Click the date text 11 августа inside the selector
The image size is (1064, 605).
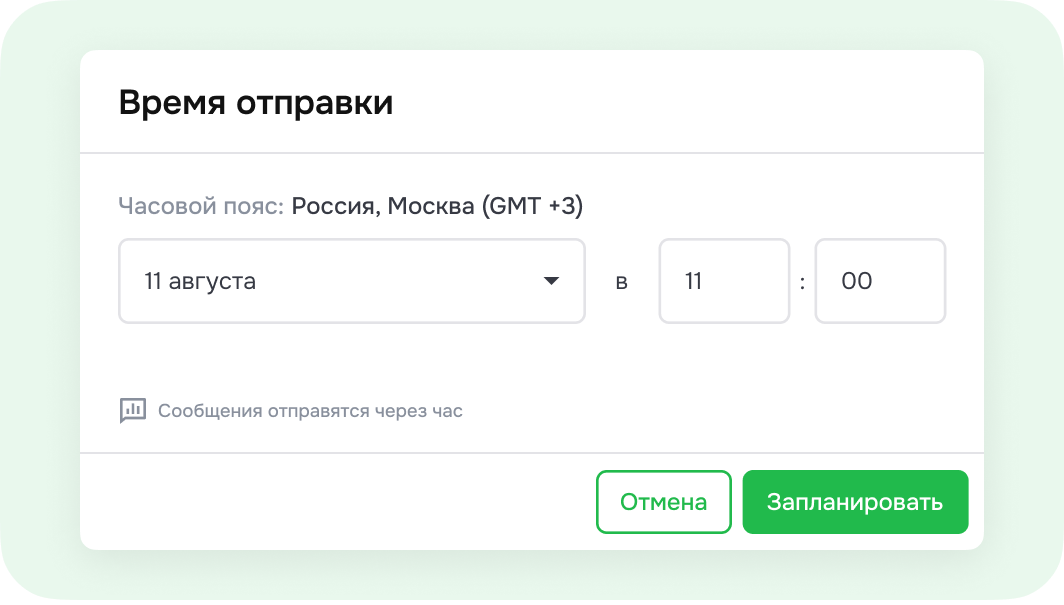click(x=198, y=281)
